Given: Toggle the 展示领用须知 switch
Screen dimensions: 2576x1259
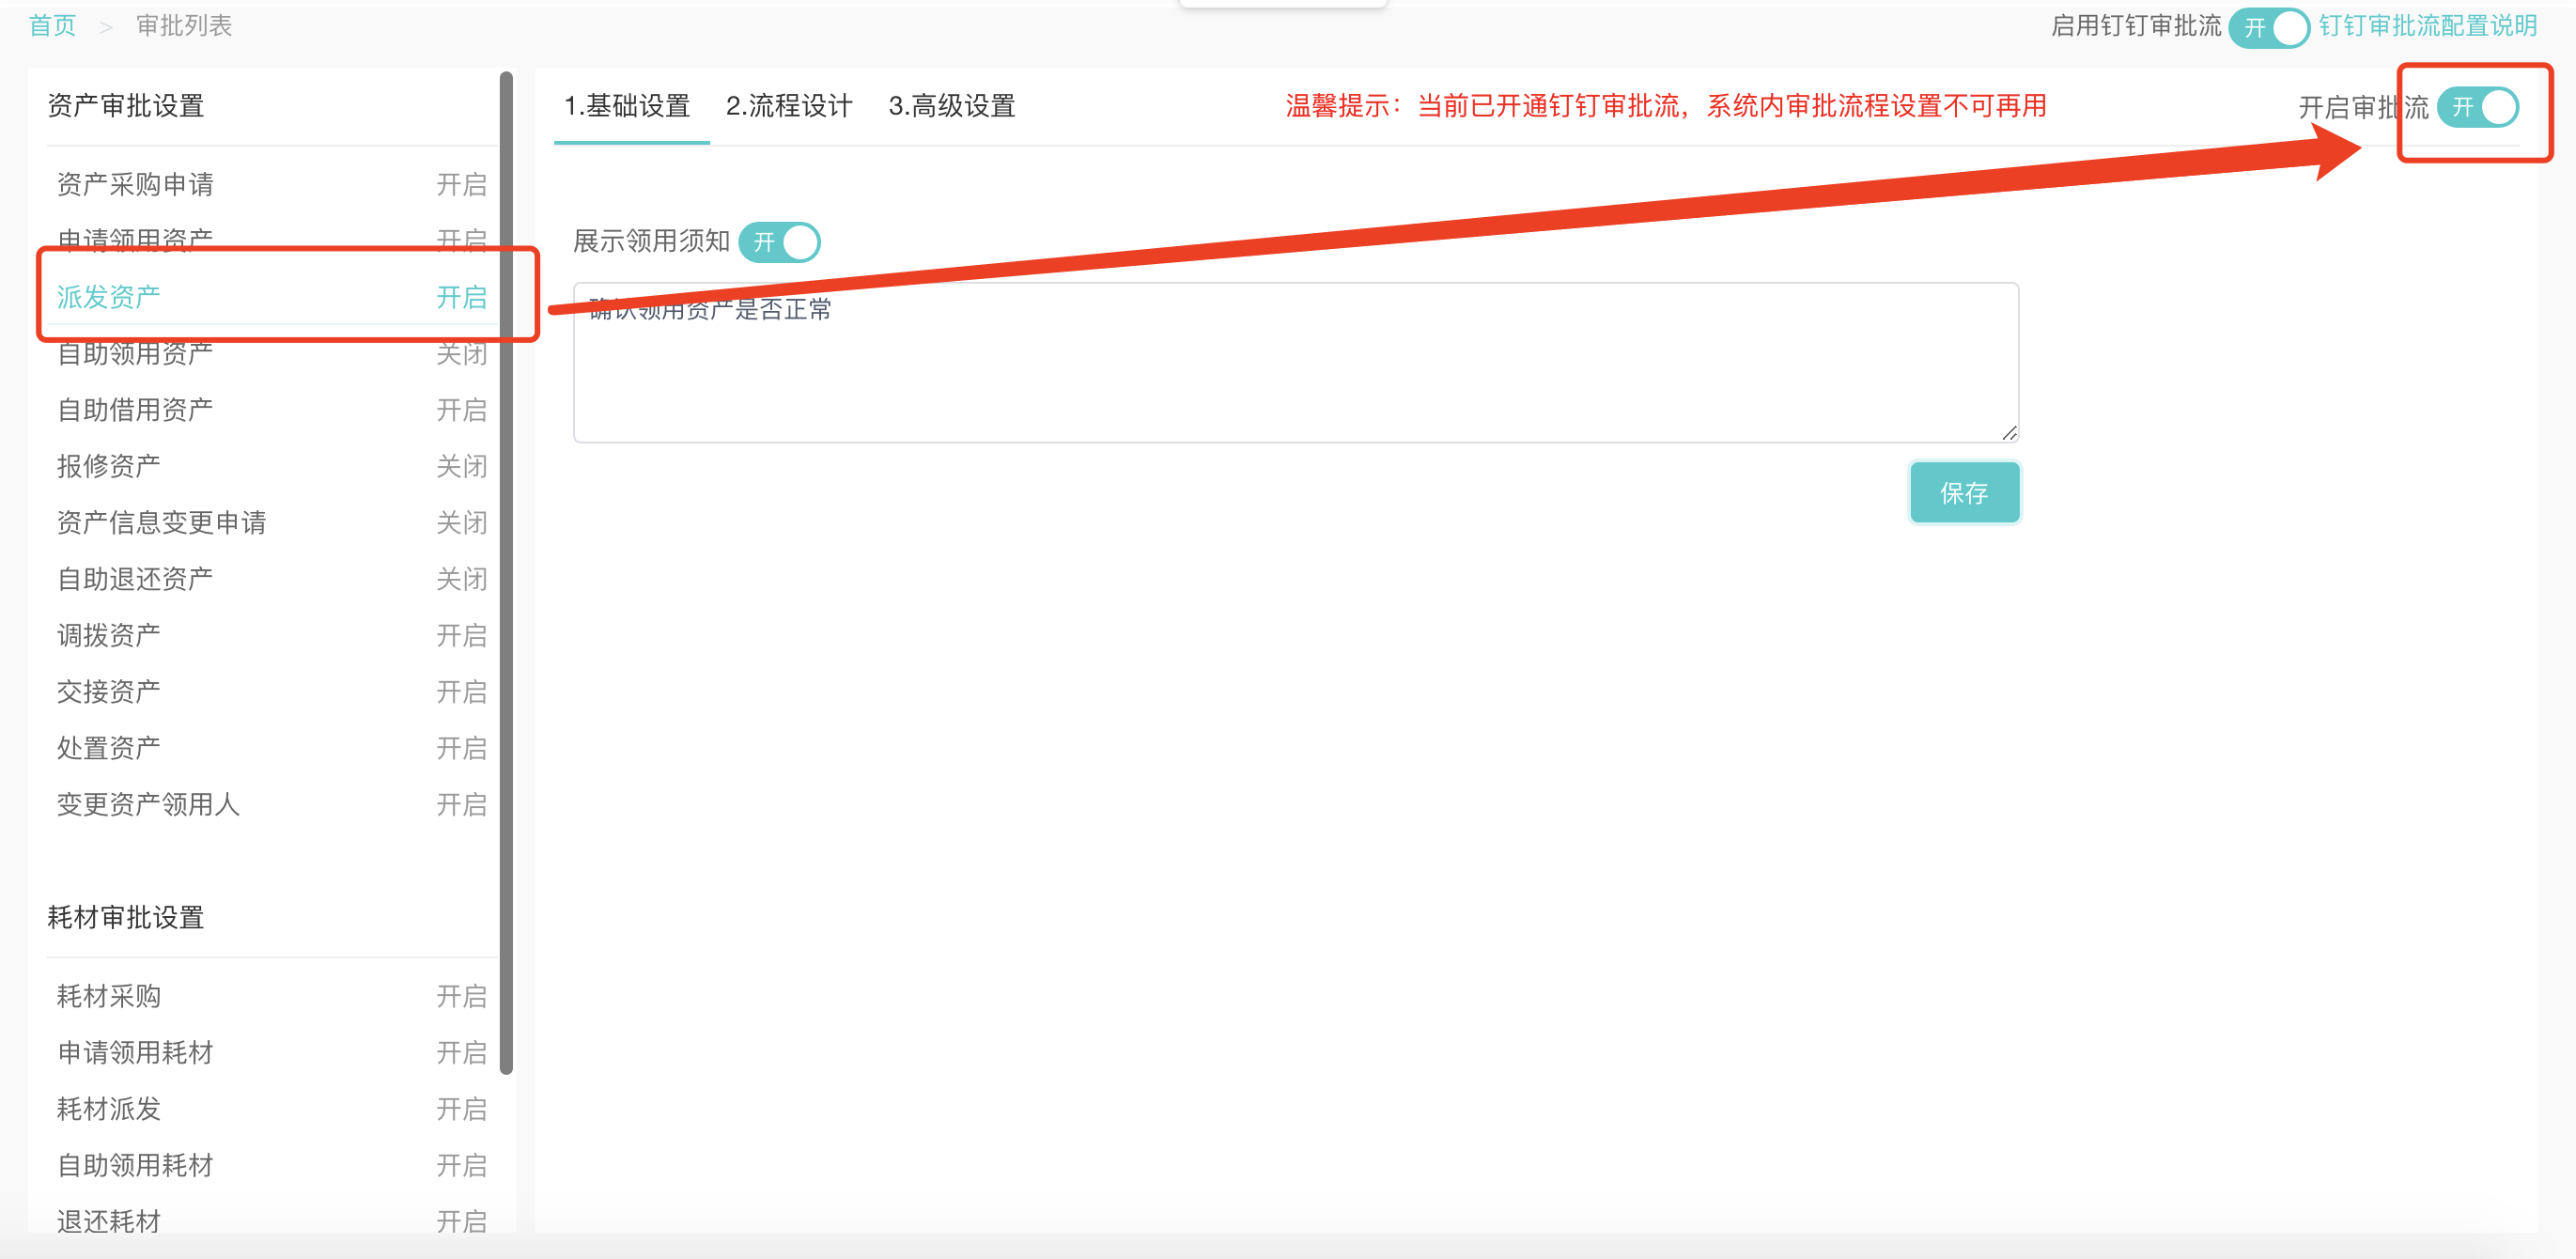Looking at the screenshot, I should [x=779, y=242].
